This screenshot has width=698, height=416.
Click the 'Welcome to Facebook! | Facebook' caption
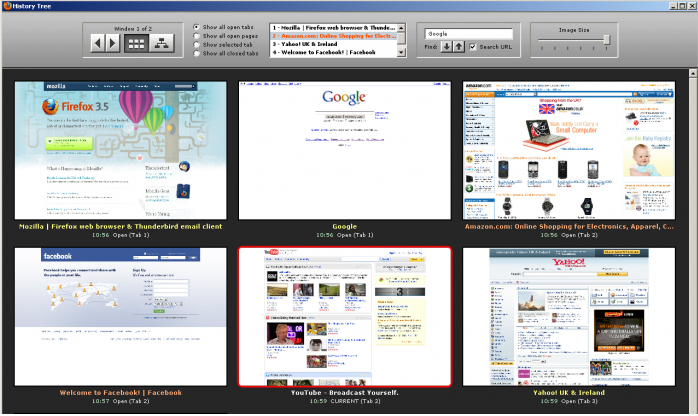[x=121, y=392]
